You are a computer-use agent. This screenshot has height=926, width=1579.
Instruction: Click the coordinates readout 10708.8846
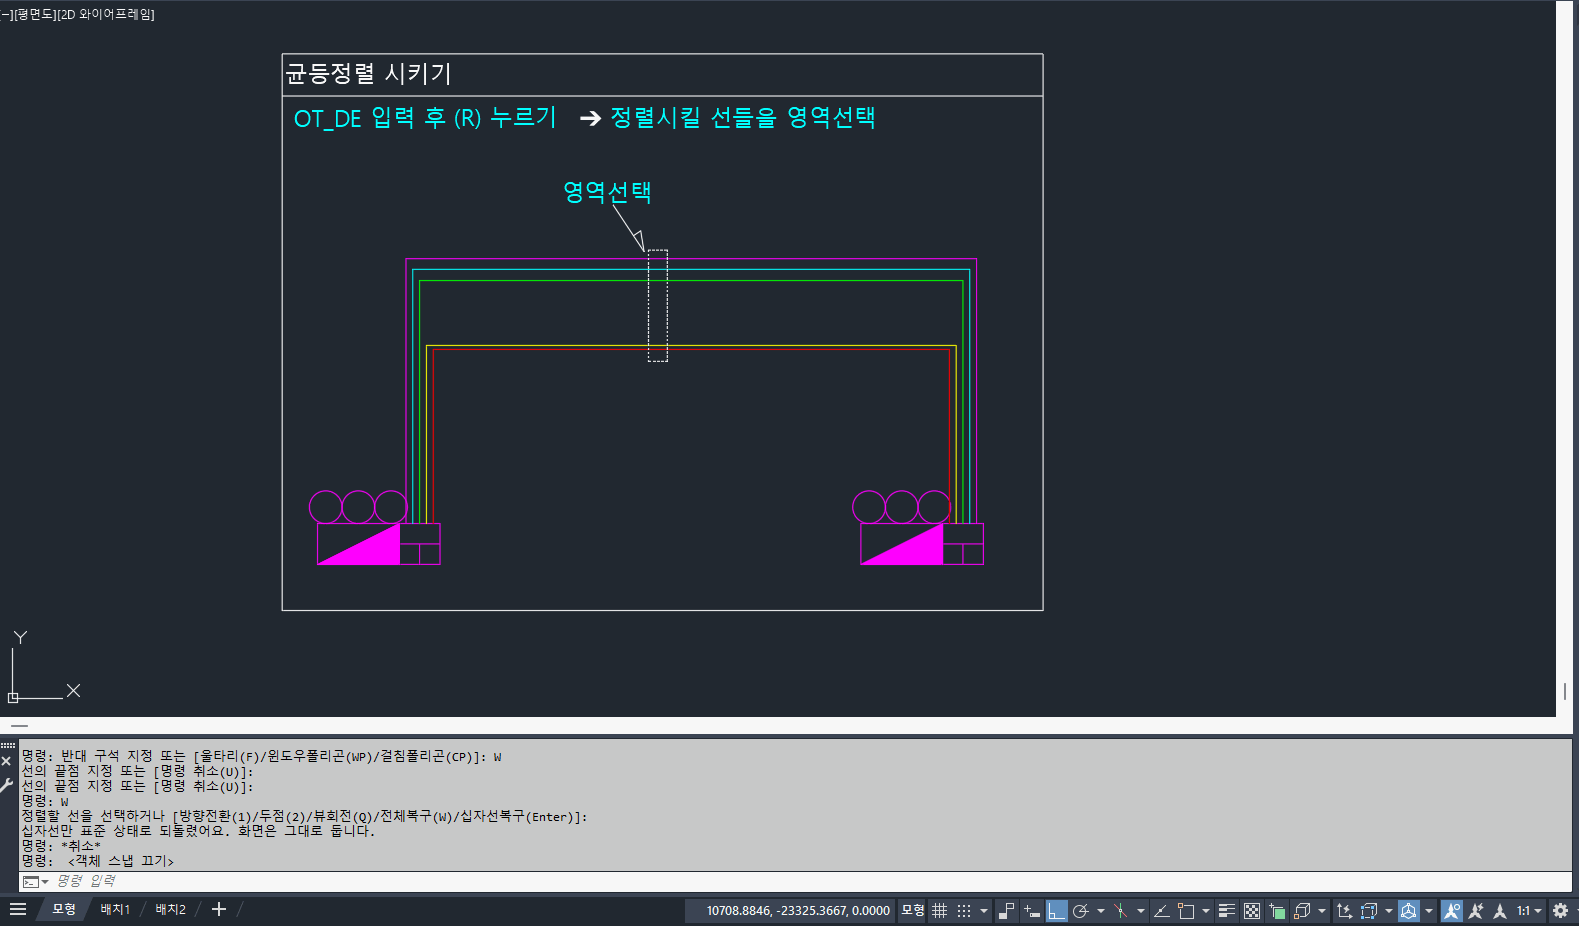[798, 911]
